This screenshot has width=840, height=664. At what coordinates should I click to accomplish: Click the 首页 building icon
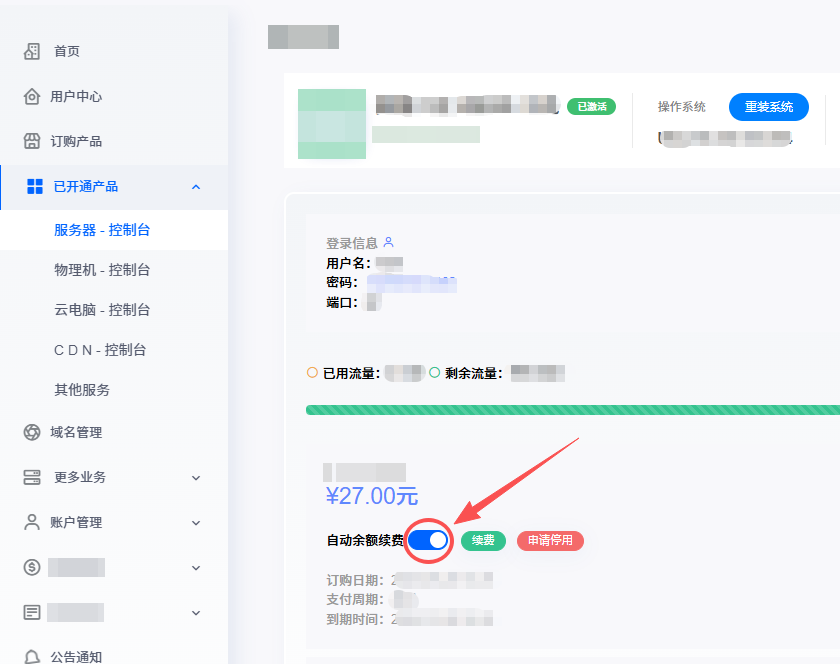[32, 51]
